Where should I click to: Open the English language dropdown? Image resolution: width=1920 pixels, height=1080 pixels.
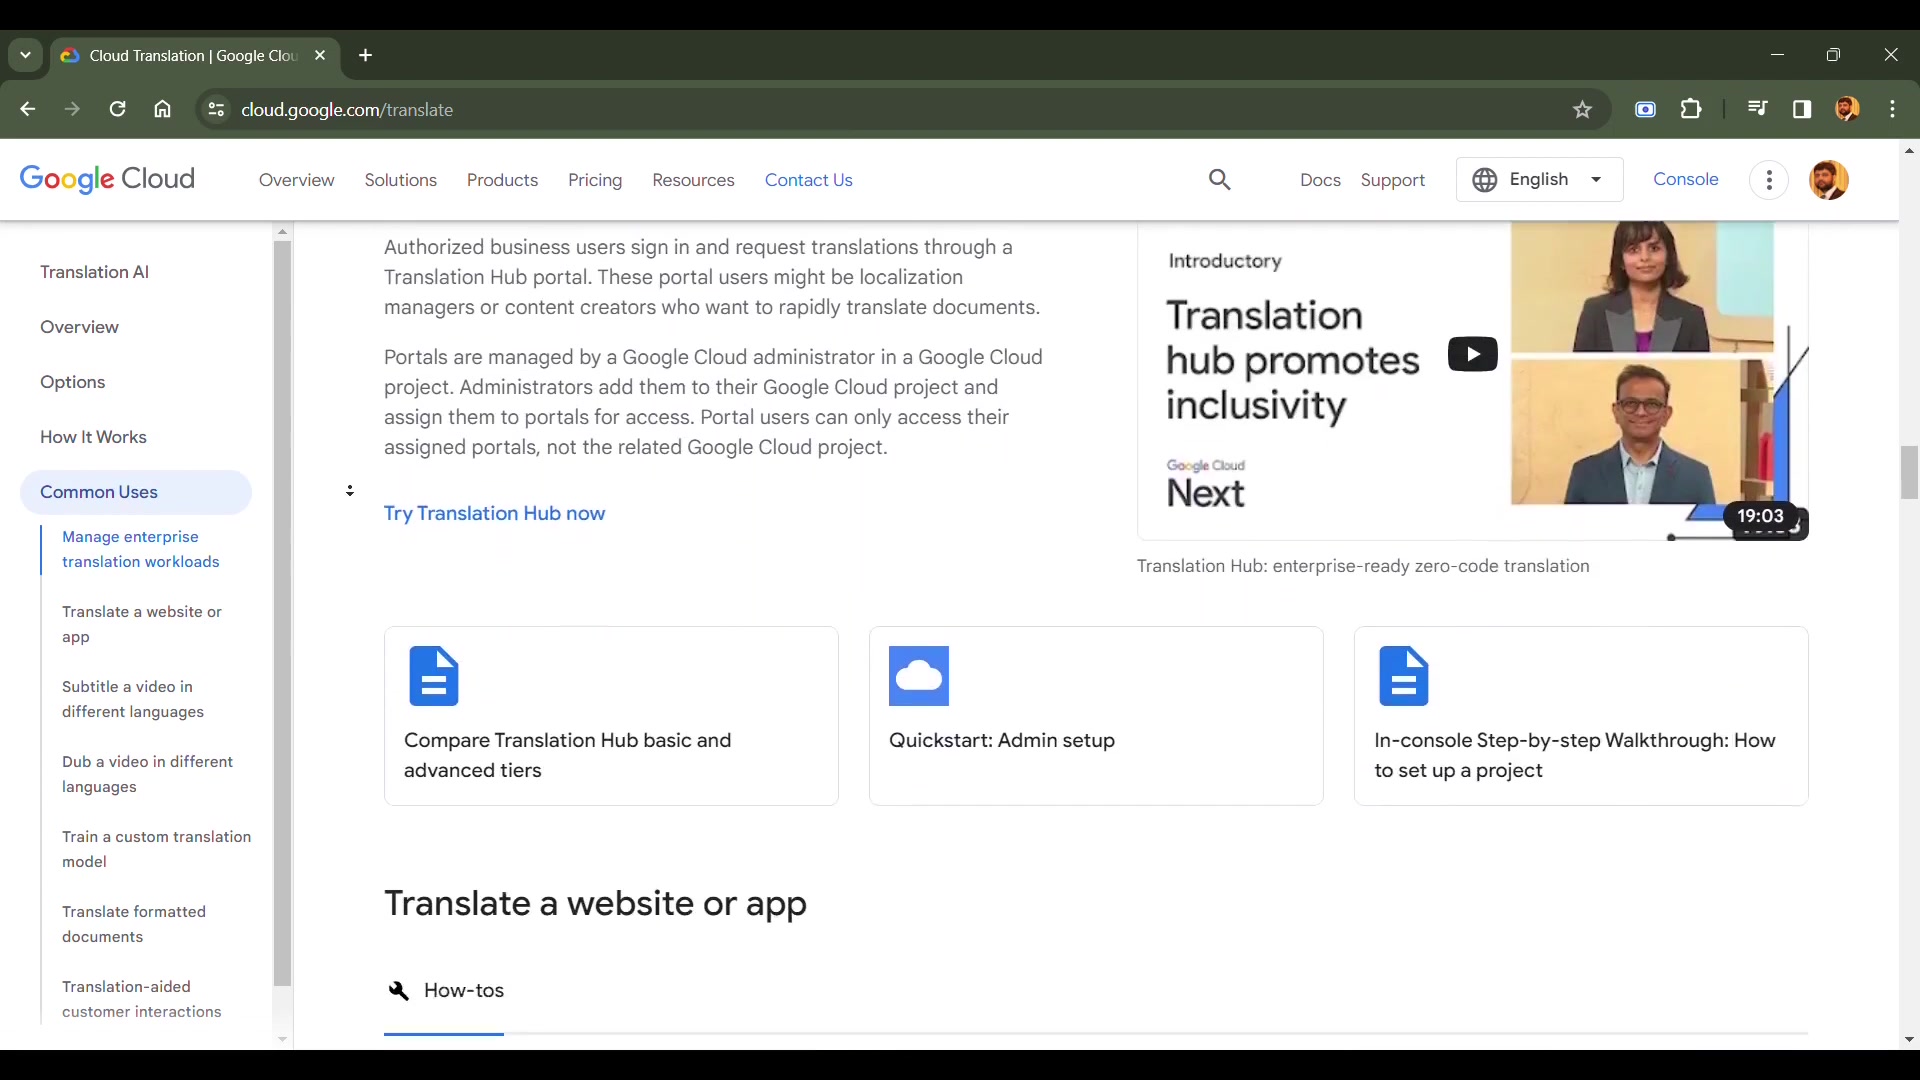click(x=1538, y=180)
